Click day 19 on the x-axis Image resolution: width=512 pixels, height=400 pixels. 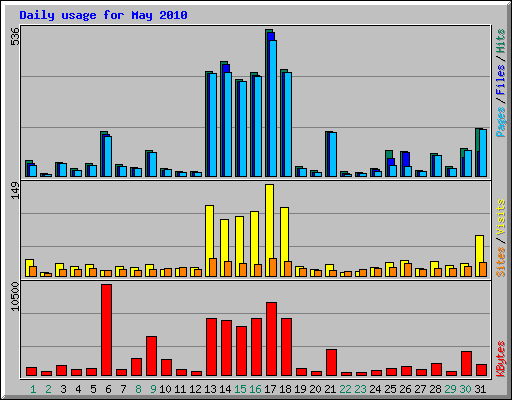[x=300, y=389]
